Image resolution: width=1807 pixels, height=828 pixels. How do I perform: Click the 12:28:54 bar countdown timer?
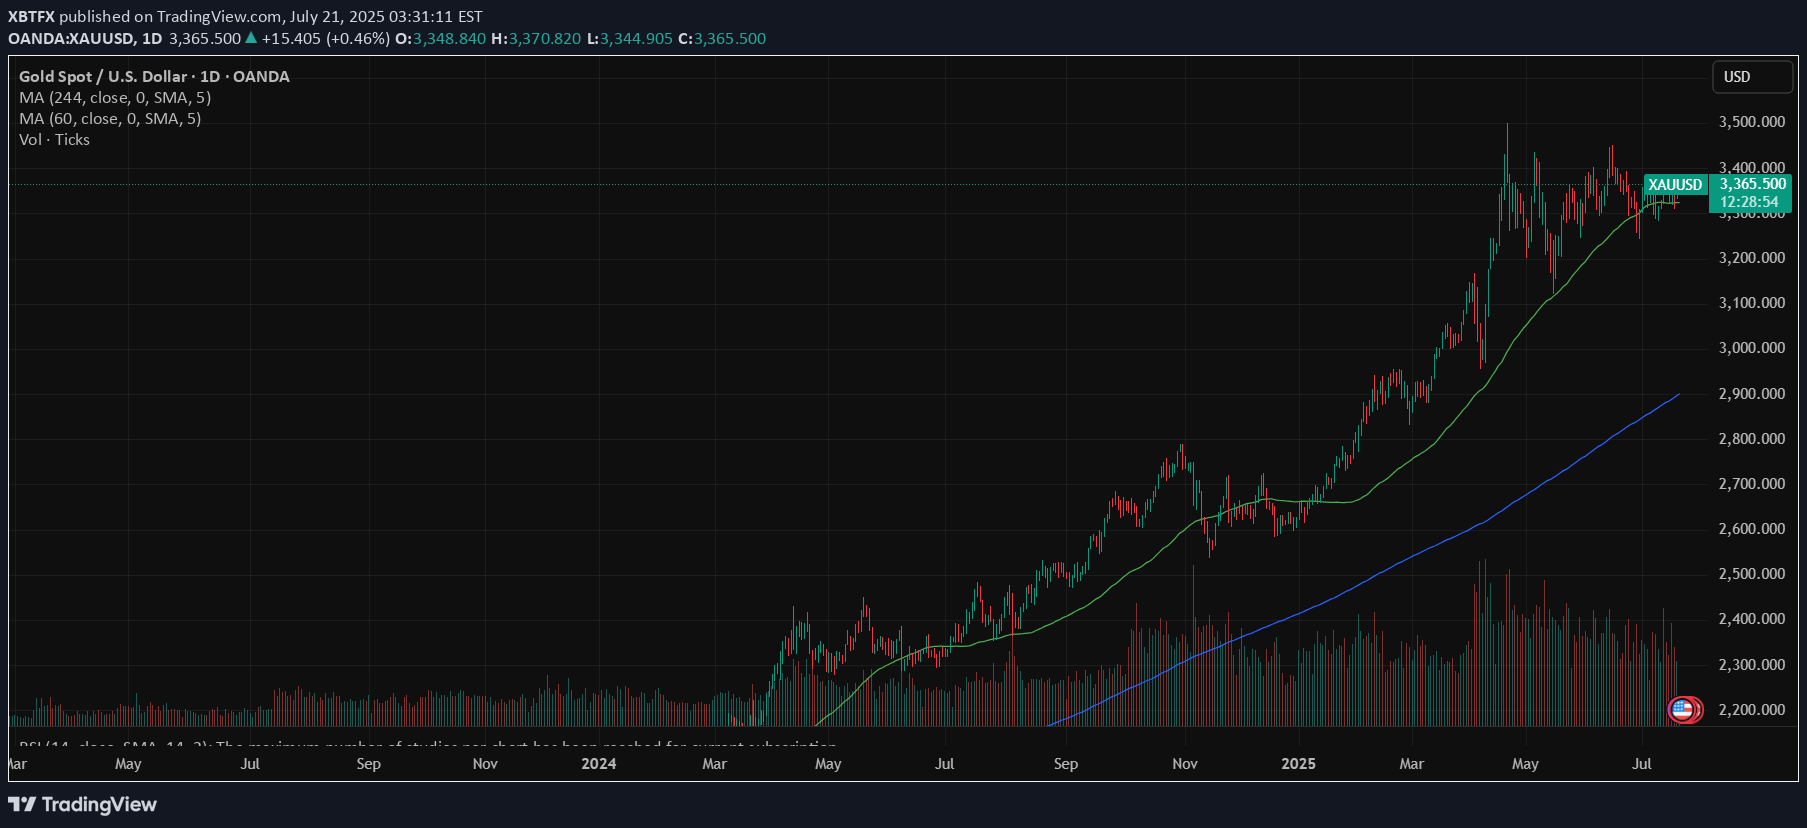click(1749, 202)
